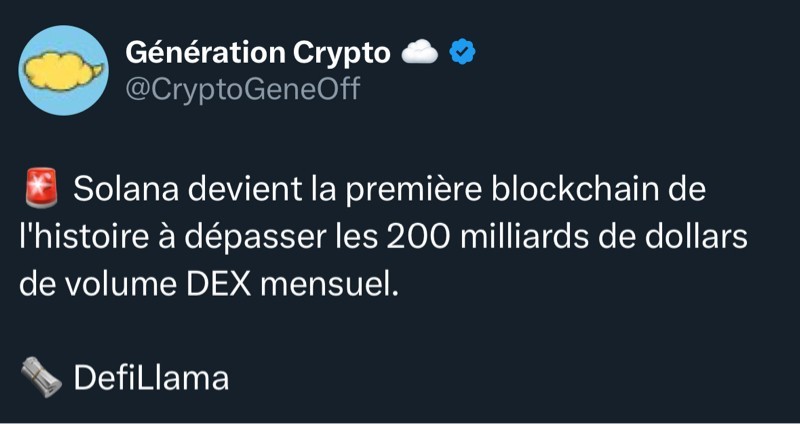
Task: Open the @CryptoGeneOff handle
Action: [241, 89]
